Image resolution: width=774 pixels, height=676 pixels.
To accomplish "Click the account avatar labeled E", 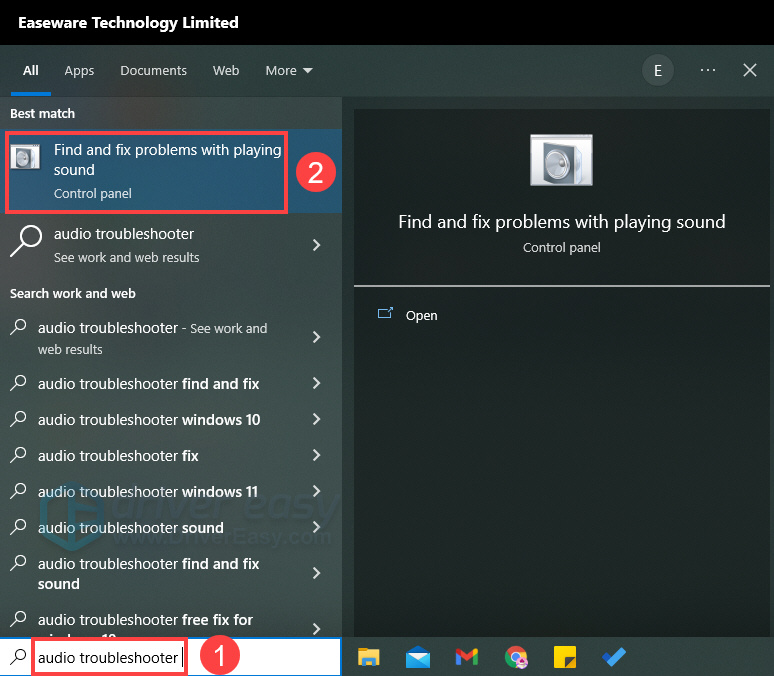I will coord(658,71).
